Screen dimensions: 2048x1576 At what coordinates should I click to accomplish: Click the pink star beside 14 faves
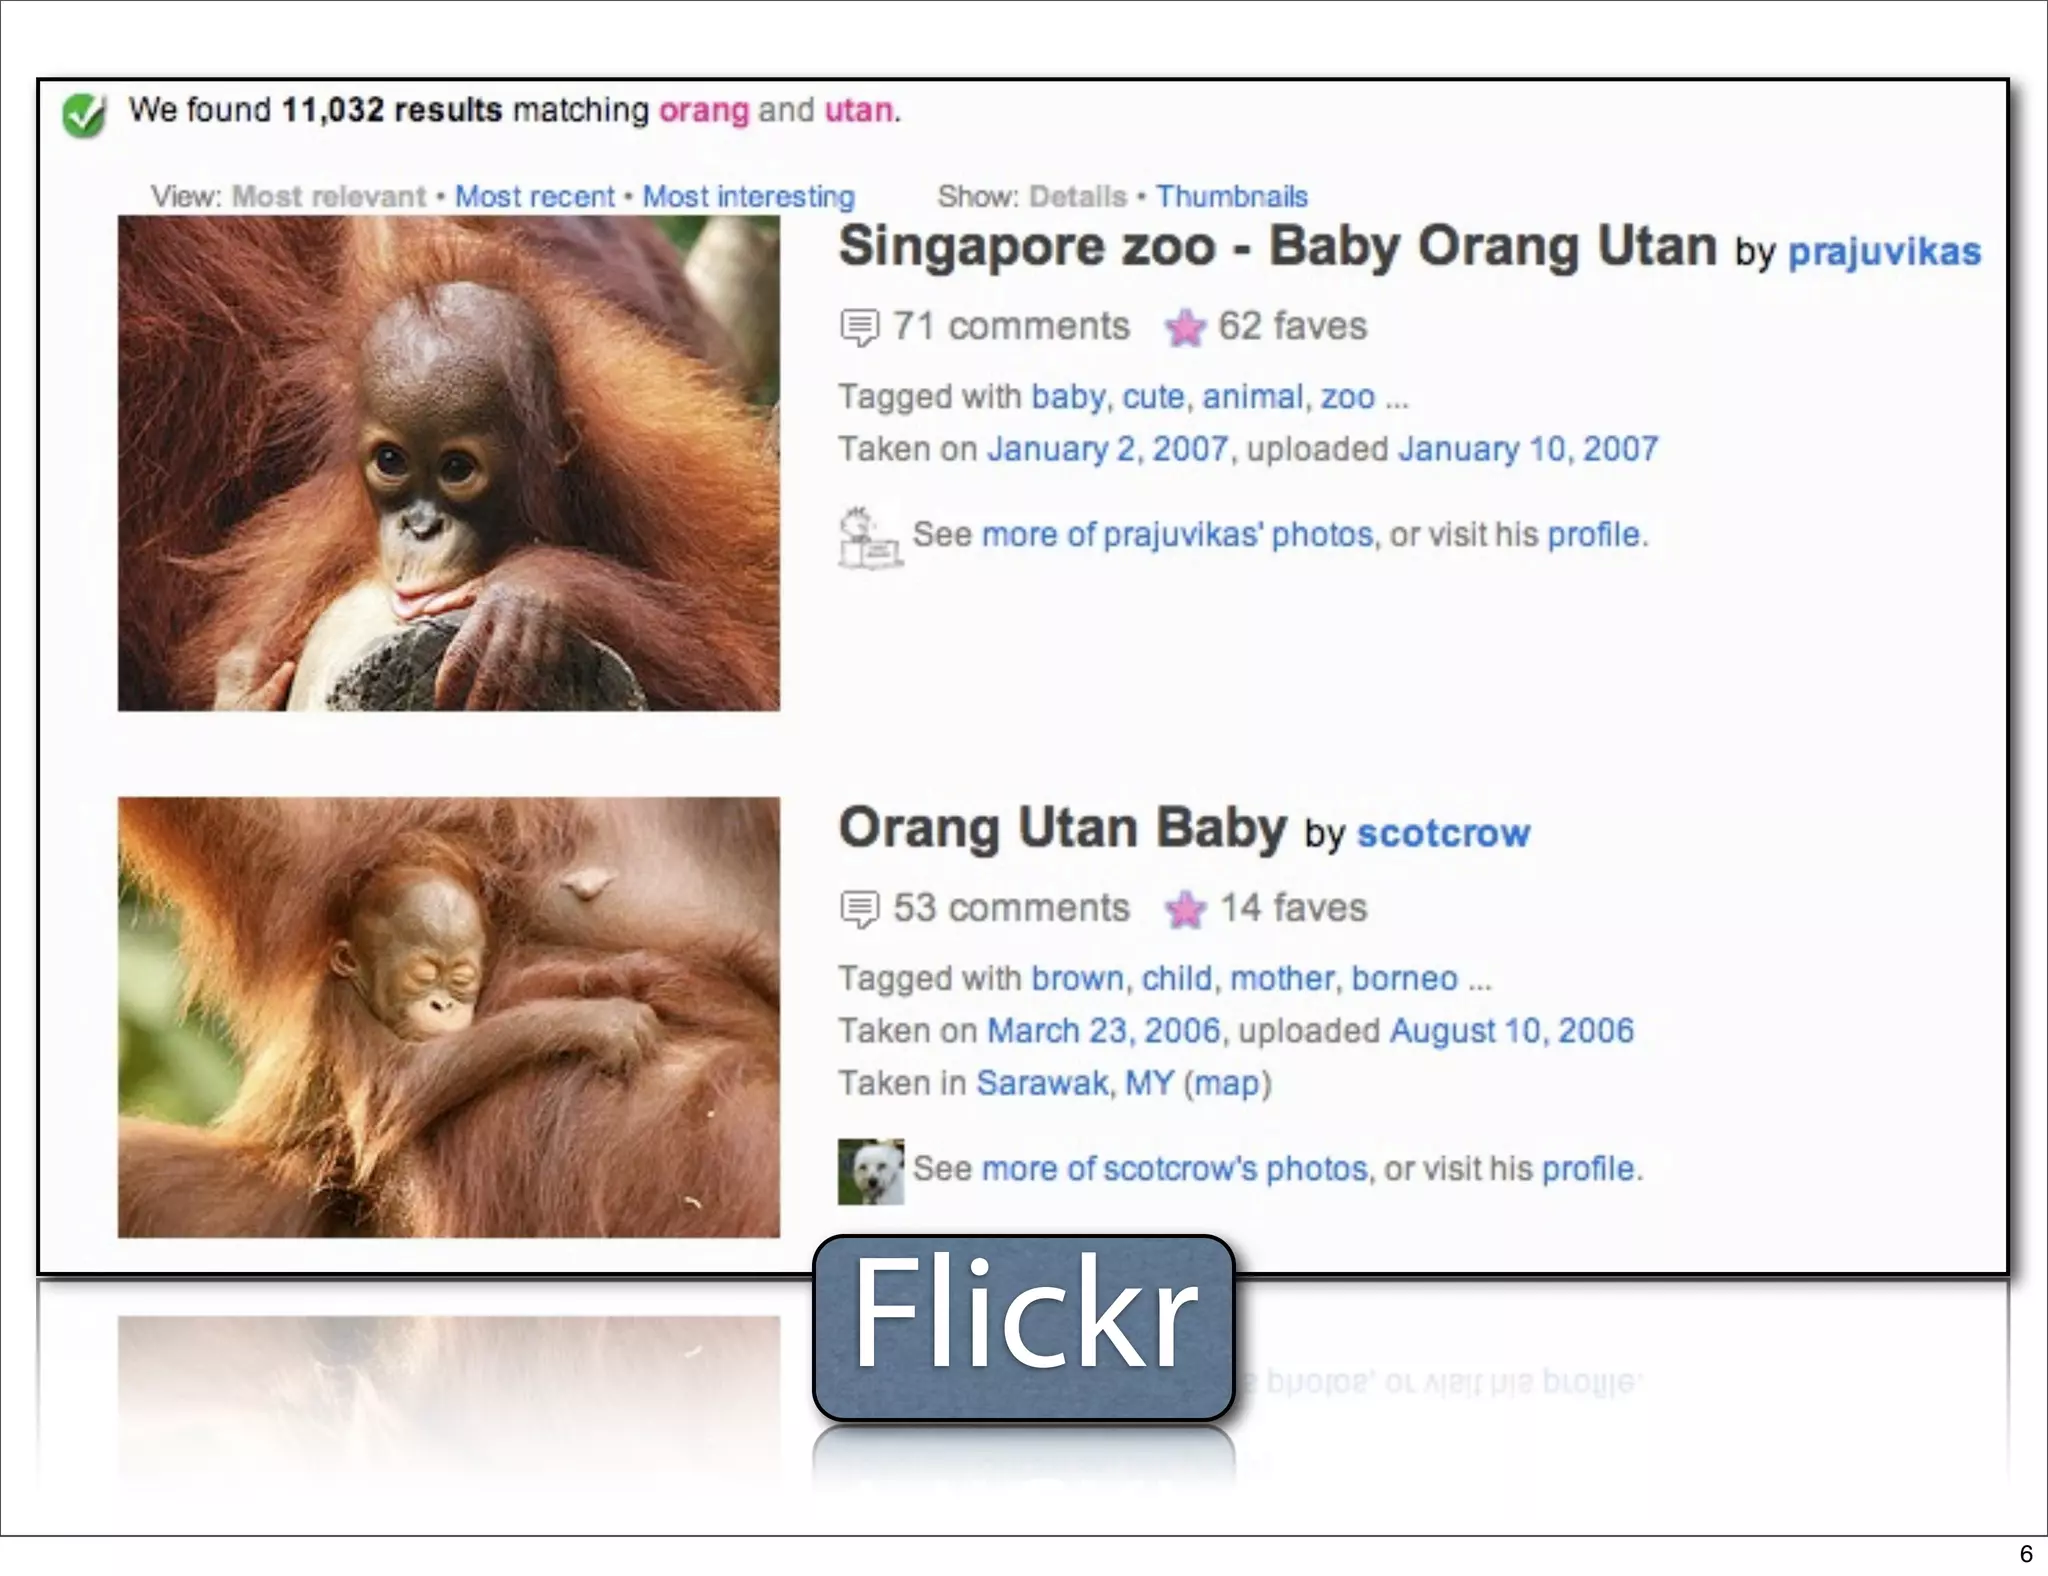tap(1185, 909)
